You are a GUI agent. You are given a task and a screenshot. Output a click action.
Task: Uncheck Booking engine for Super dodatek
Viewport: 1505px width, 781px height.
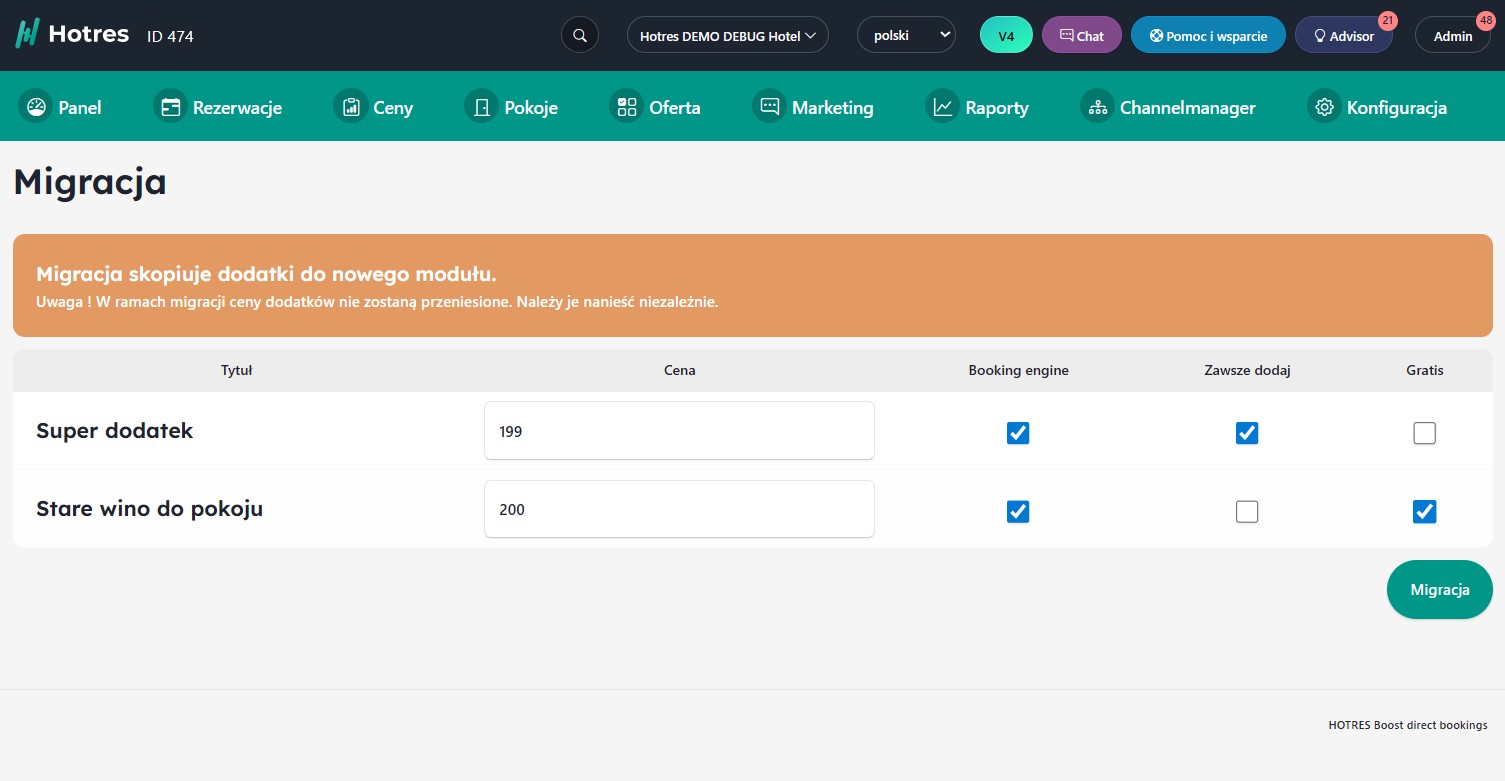coord(1018,433)
